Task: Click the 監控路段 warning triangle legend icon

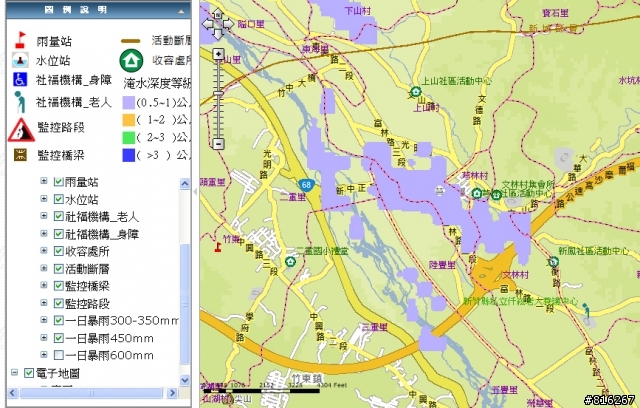Action: [21, 130]
